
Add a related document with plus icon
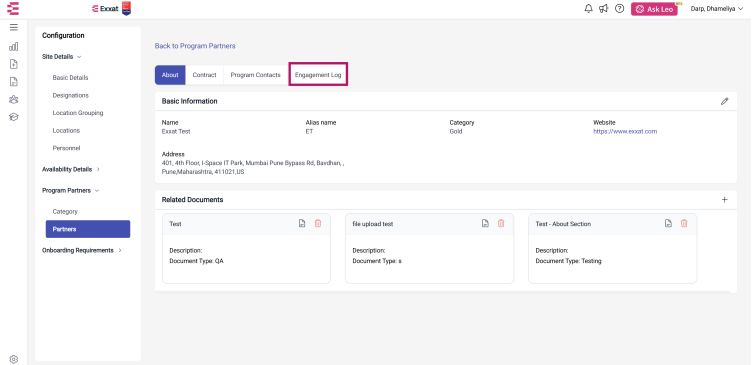[725, 200]
